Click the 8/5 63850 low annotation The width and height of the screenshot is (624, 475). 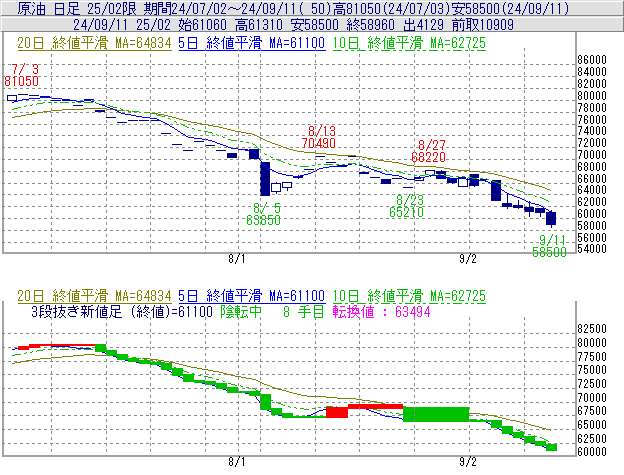click(x=263, y=214)
